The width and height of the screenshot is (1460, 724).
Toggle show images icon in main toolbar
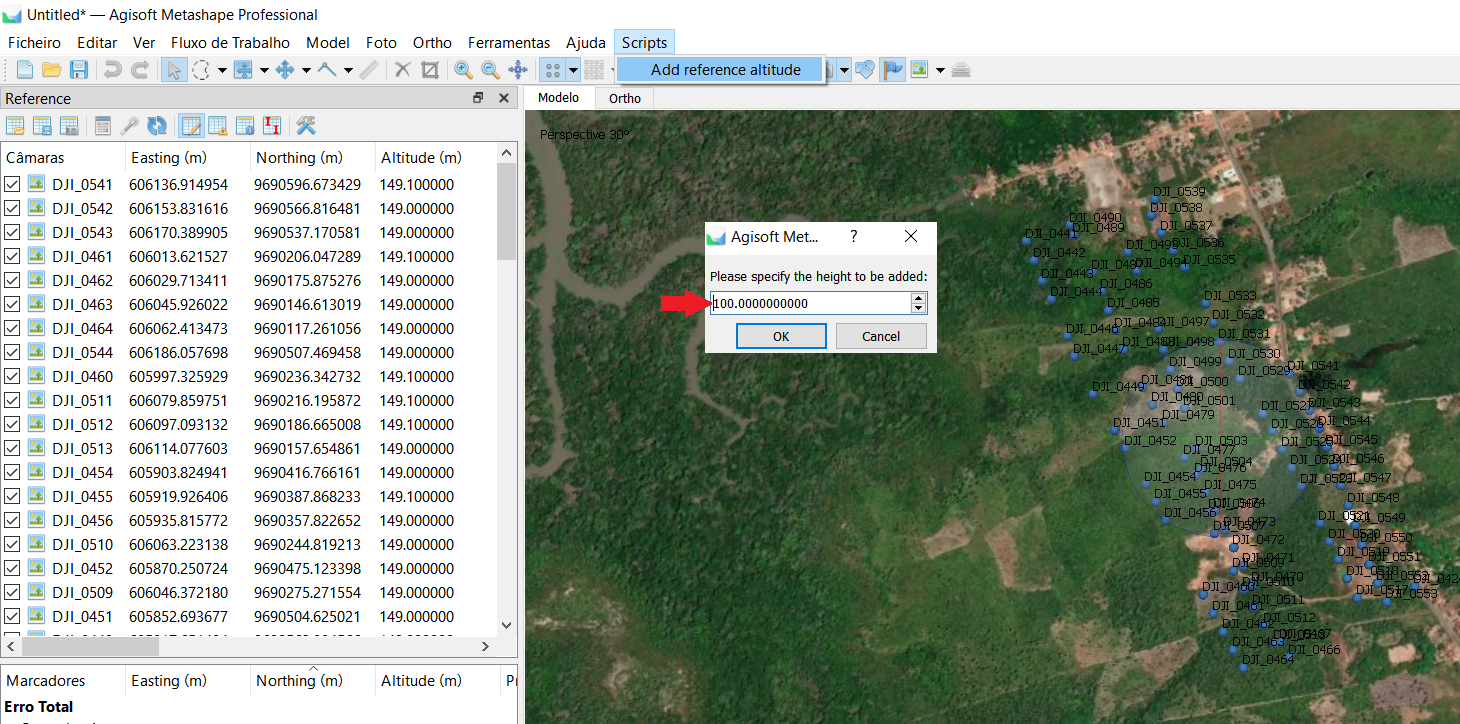tap(920, 70)
